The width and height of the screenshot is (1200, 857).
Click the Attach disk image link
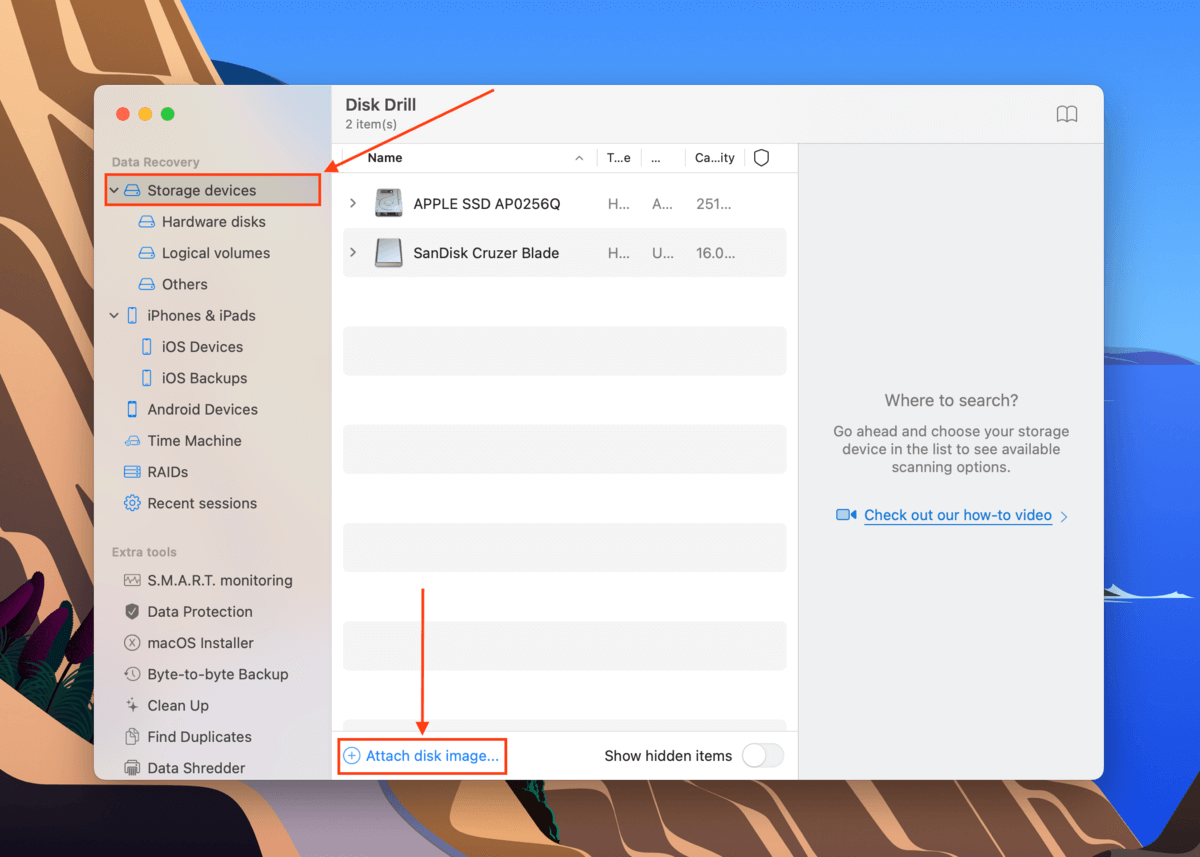432,756
